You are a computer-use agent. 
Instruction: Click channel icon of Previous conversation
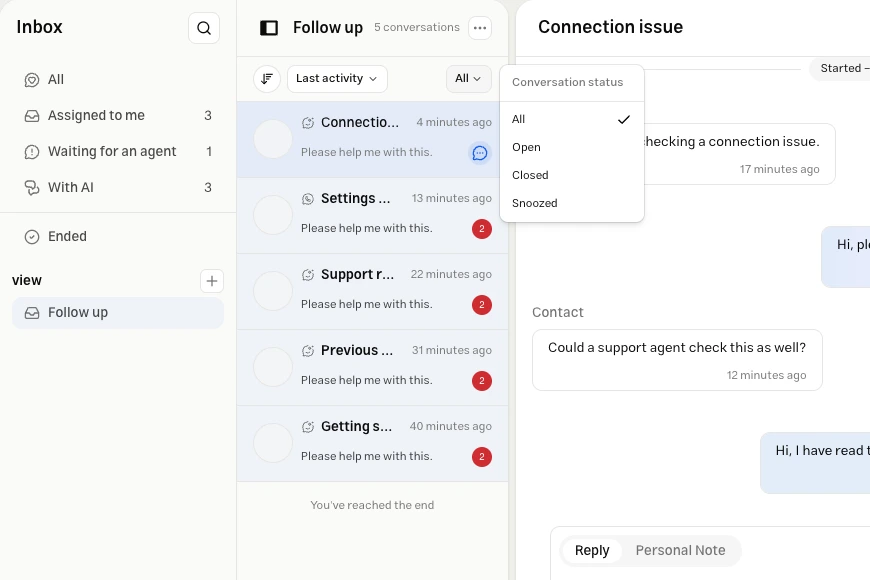[x=308, y=351]
